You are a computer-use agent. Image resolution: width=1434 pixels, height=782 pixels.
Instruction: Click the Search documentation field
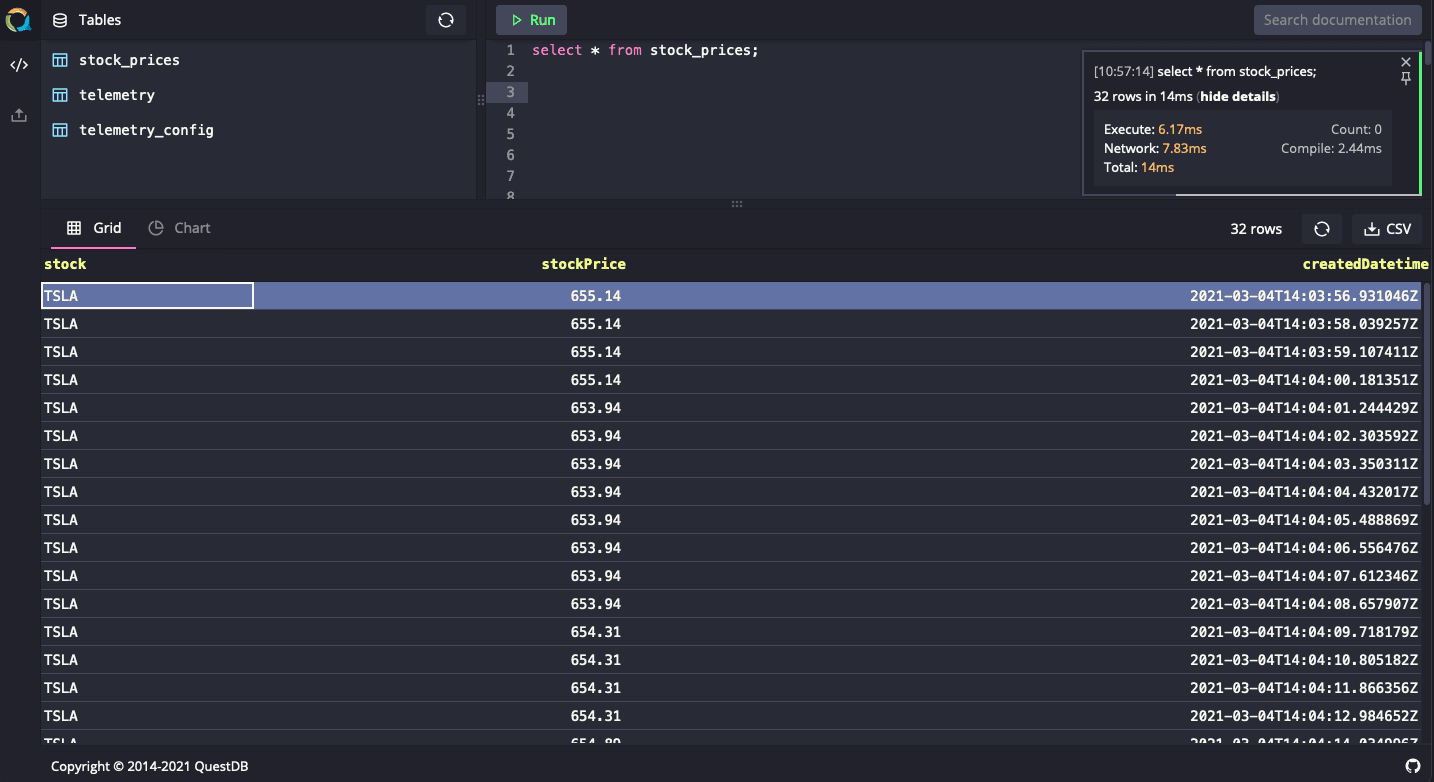point(1337,20)
